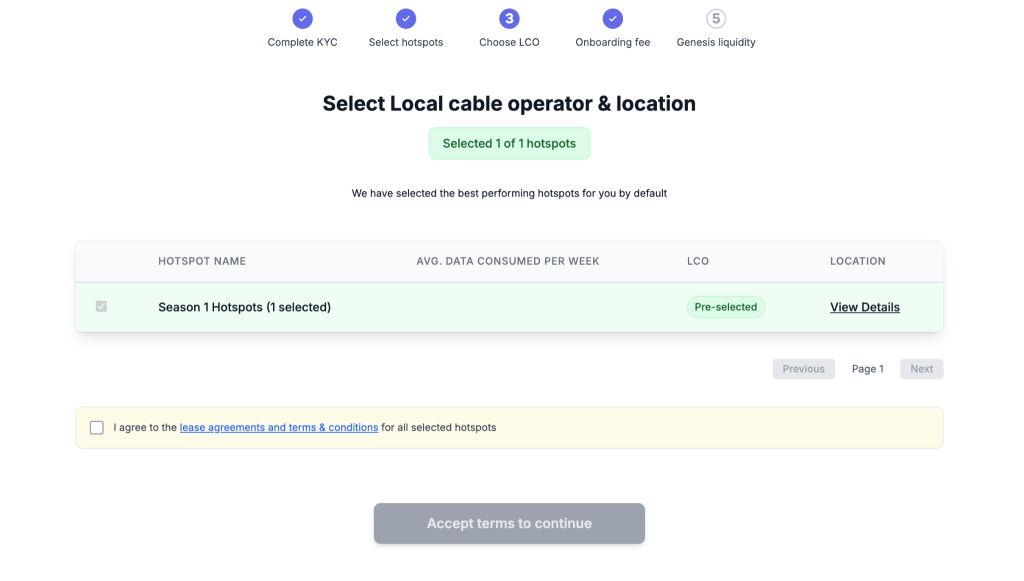This screenshot has height=581, width=1024.
Task: Click the Pre-selected LCO badge
Action: (x=726, y=307)
